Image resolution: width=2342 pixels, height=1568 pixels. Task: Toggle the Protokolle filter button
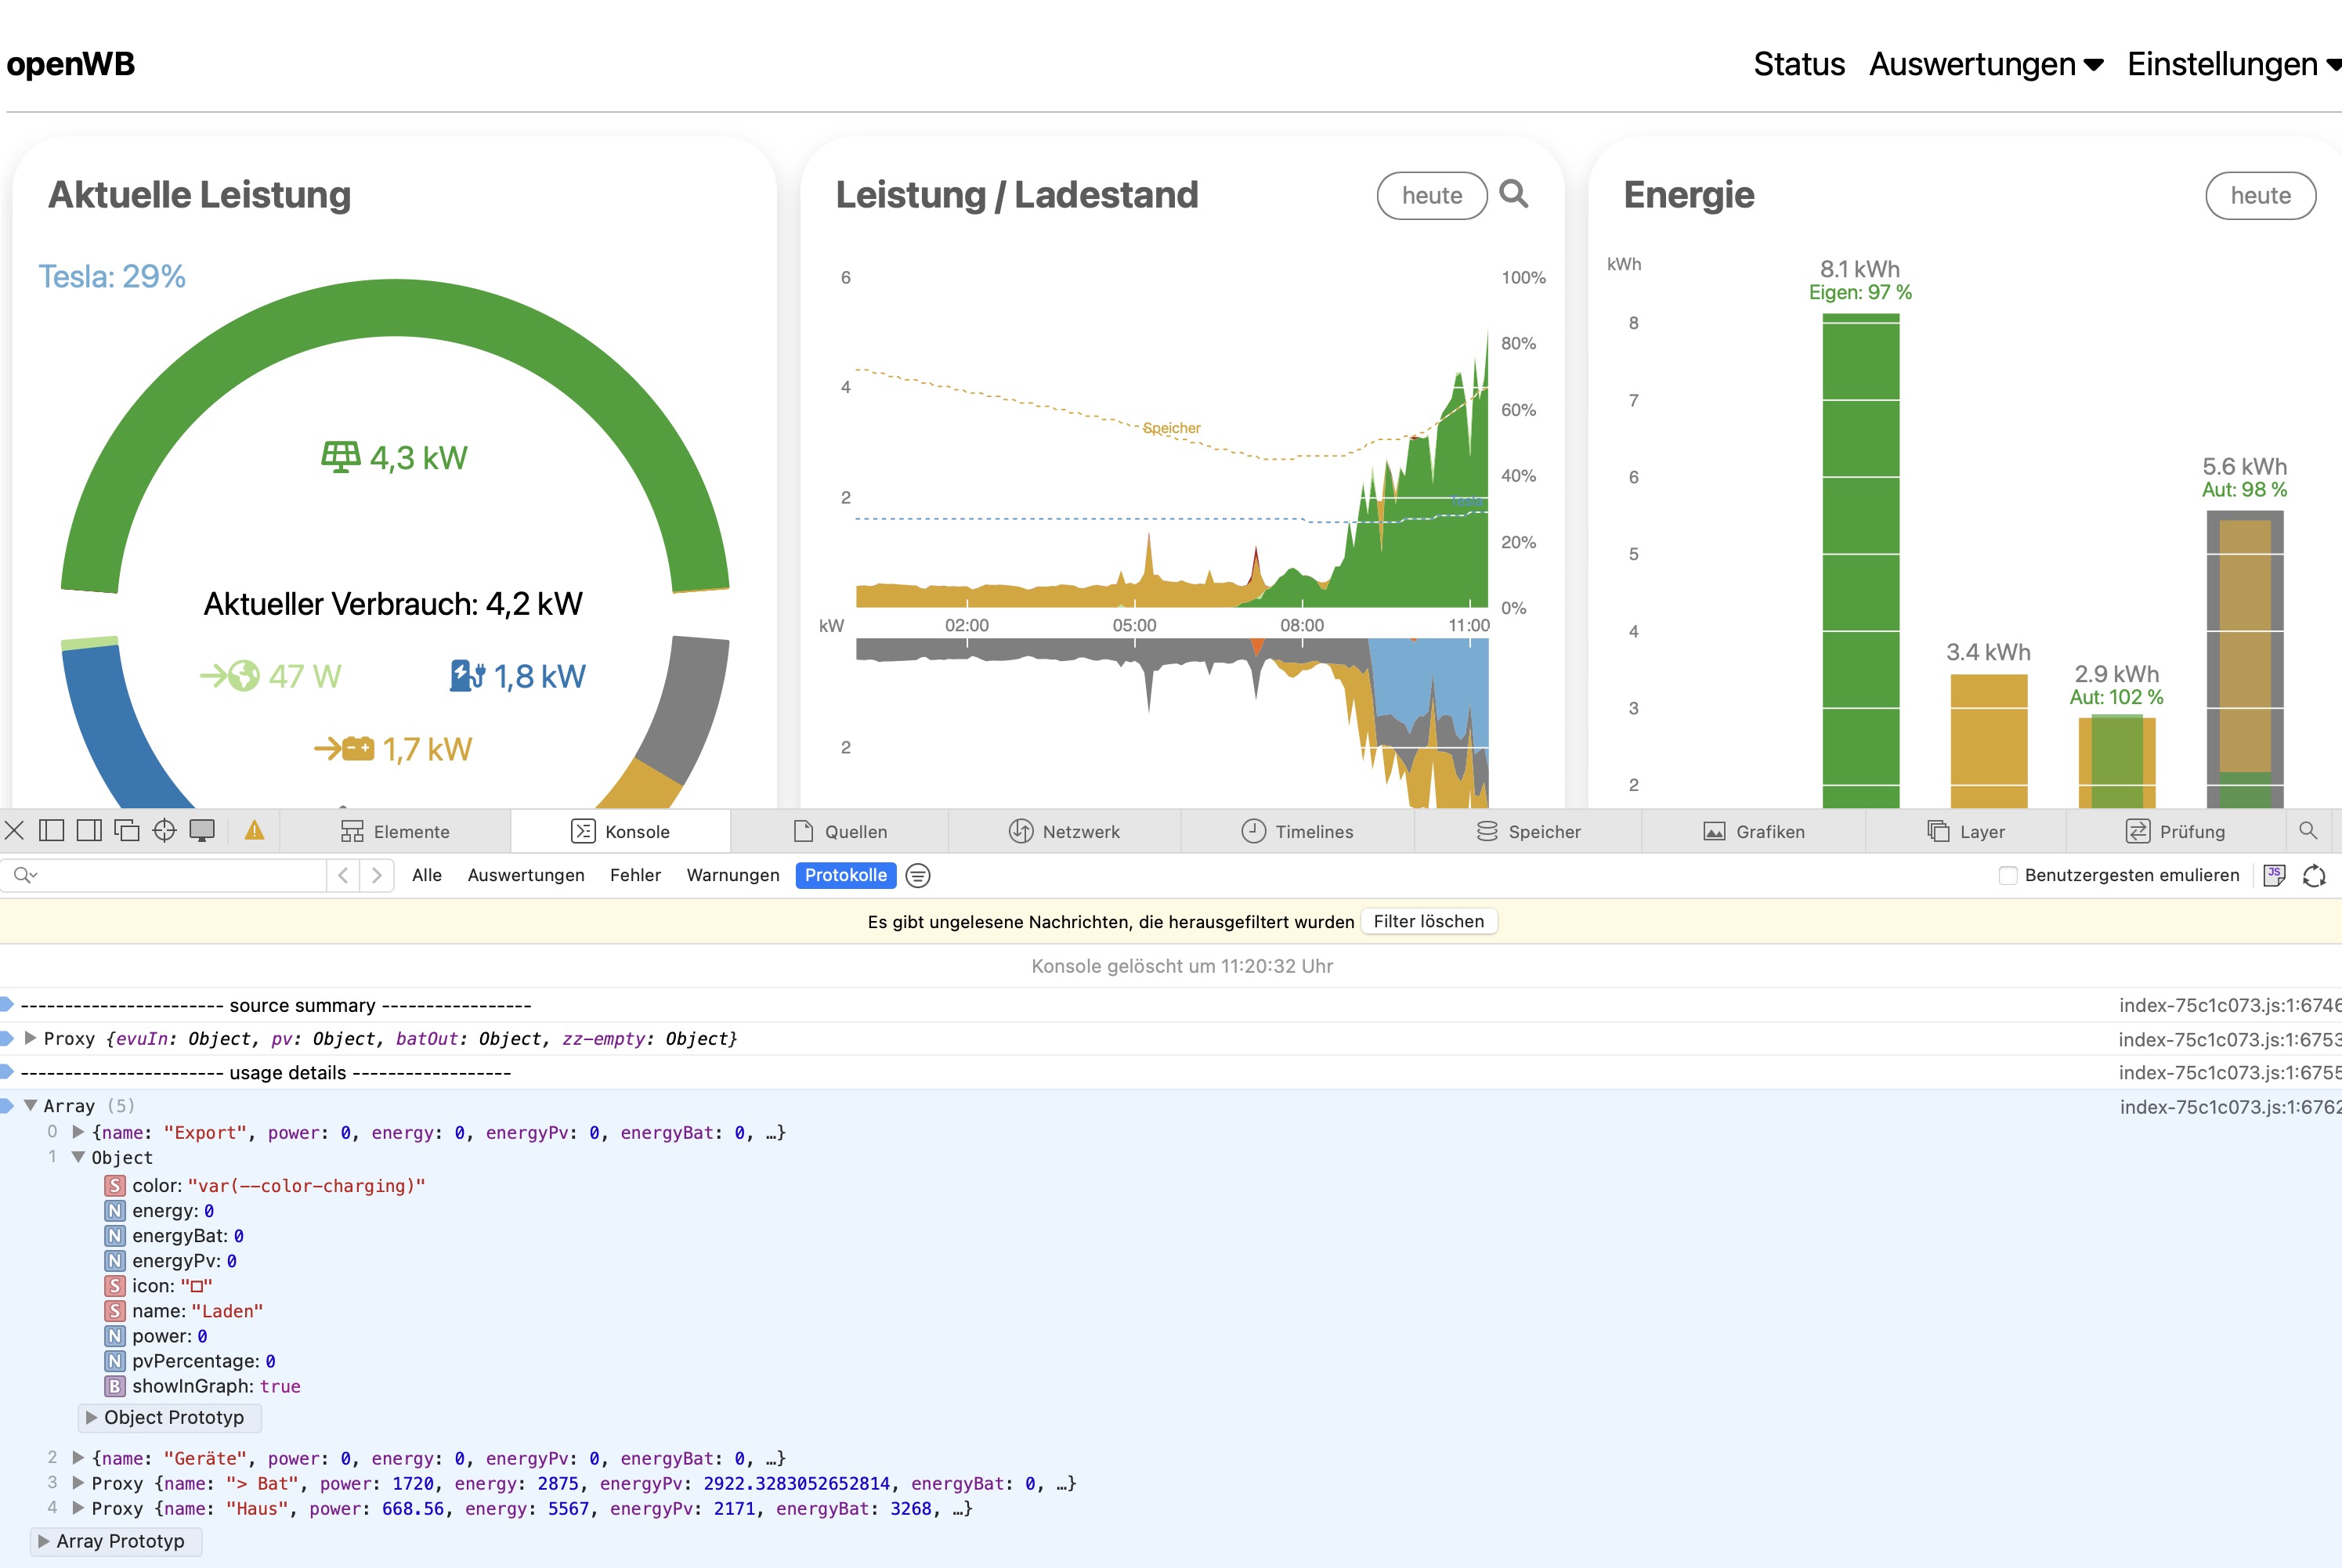(x=845, y=875)
